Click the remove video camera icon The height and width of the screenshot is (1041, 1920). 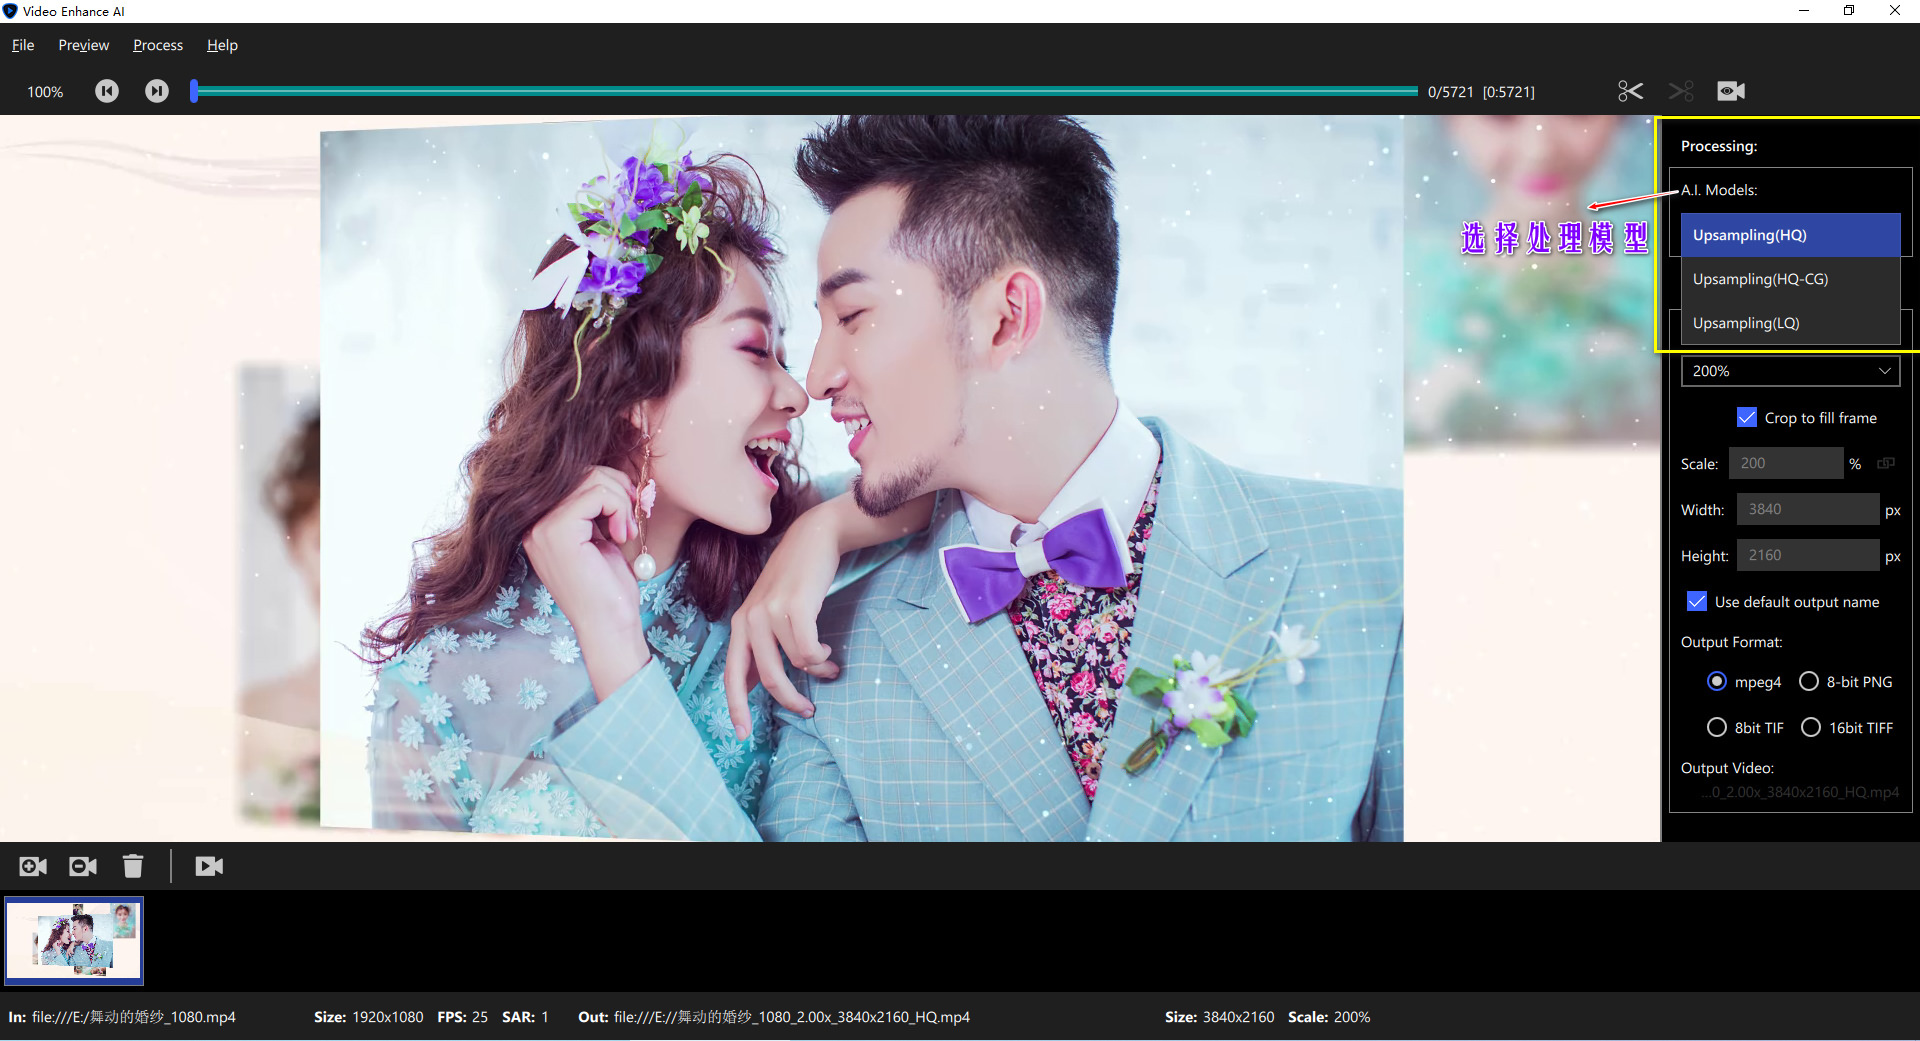click(83, 866)
